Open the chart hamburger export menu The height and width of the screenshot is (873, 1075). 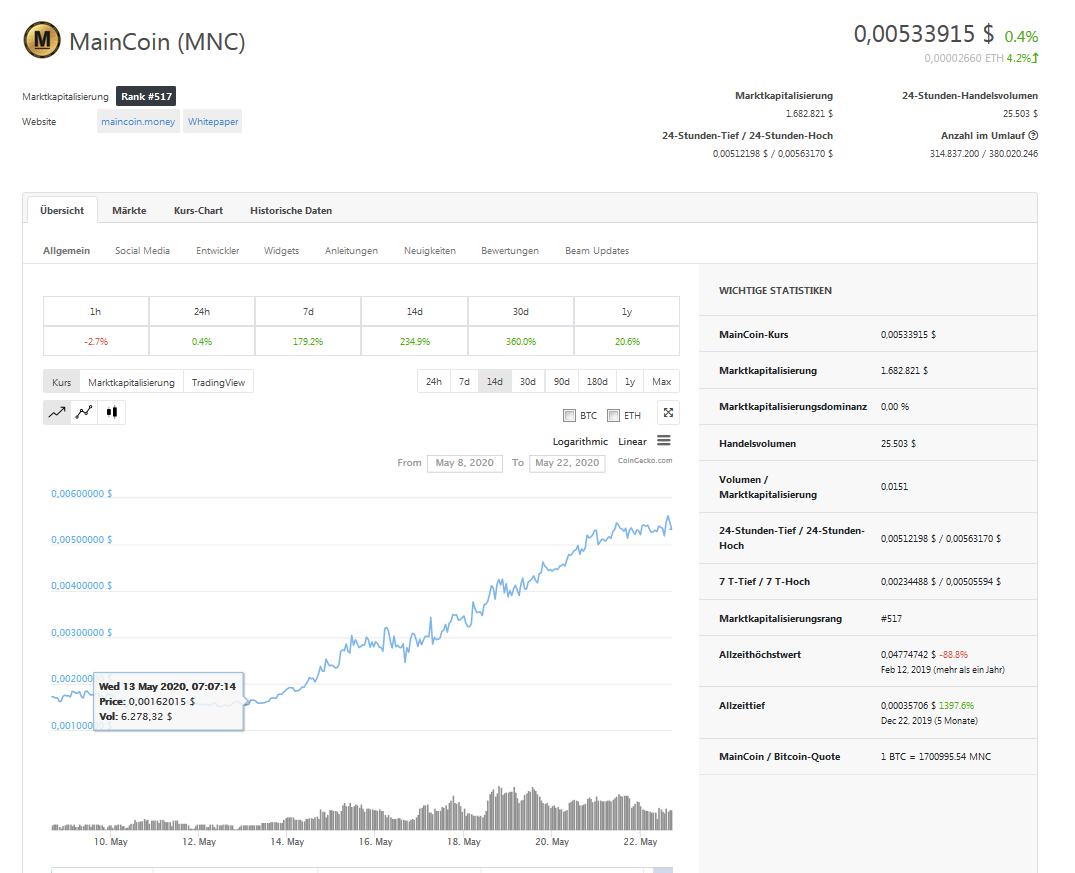pyautogui.click(x=664, y=441)
